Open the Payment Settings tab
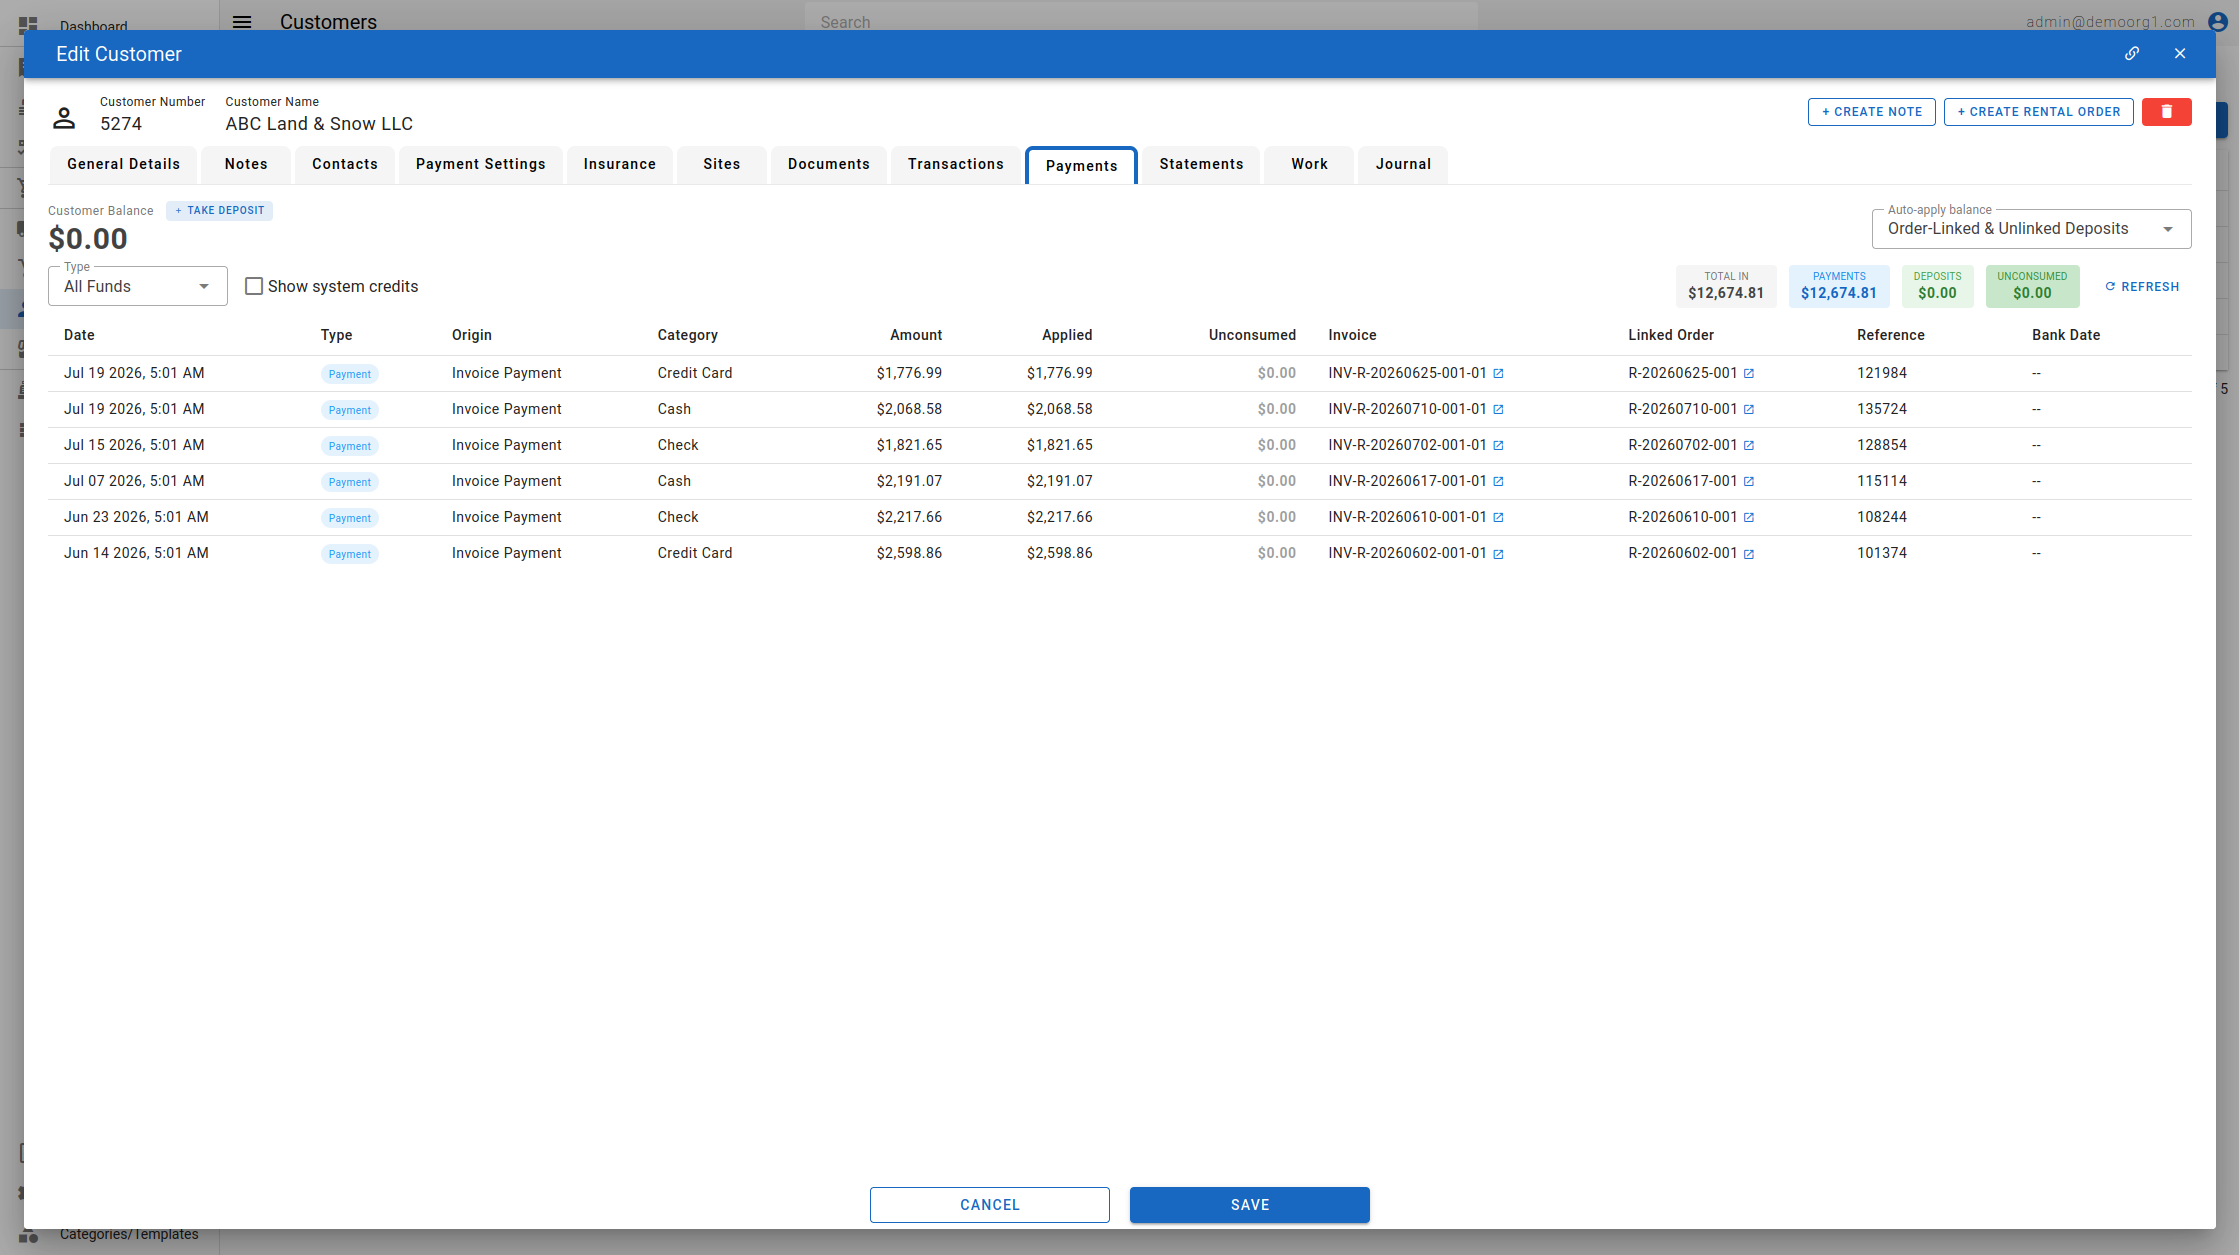Screen dimensions: 2239x1255 click(481, 165)
